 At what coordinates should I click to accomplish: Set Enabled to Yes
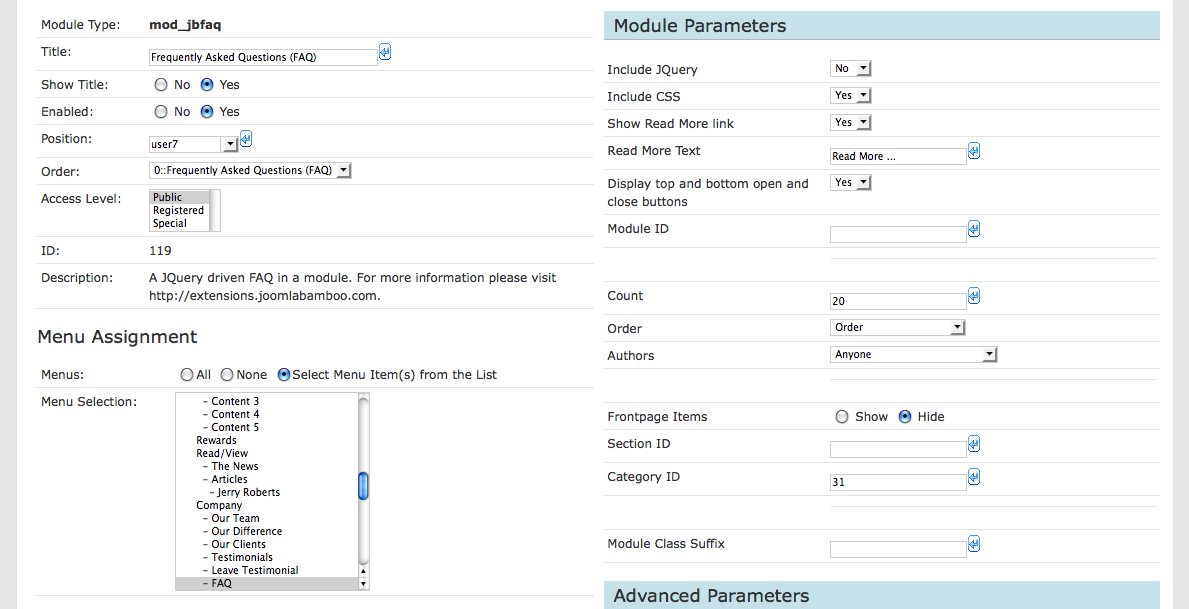pyautogui.click(x=206, y=111)
